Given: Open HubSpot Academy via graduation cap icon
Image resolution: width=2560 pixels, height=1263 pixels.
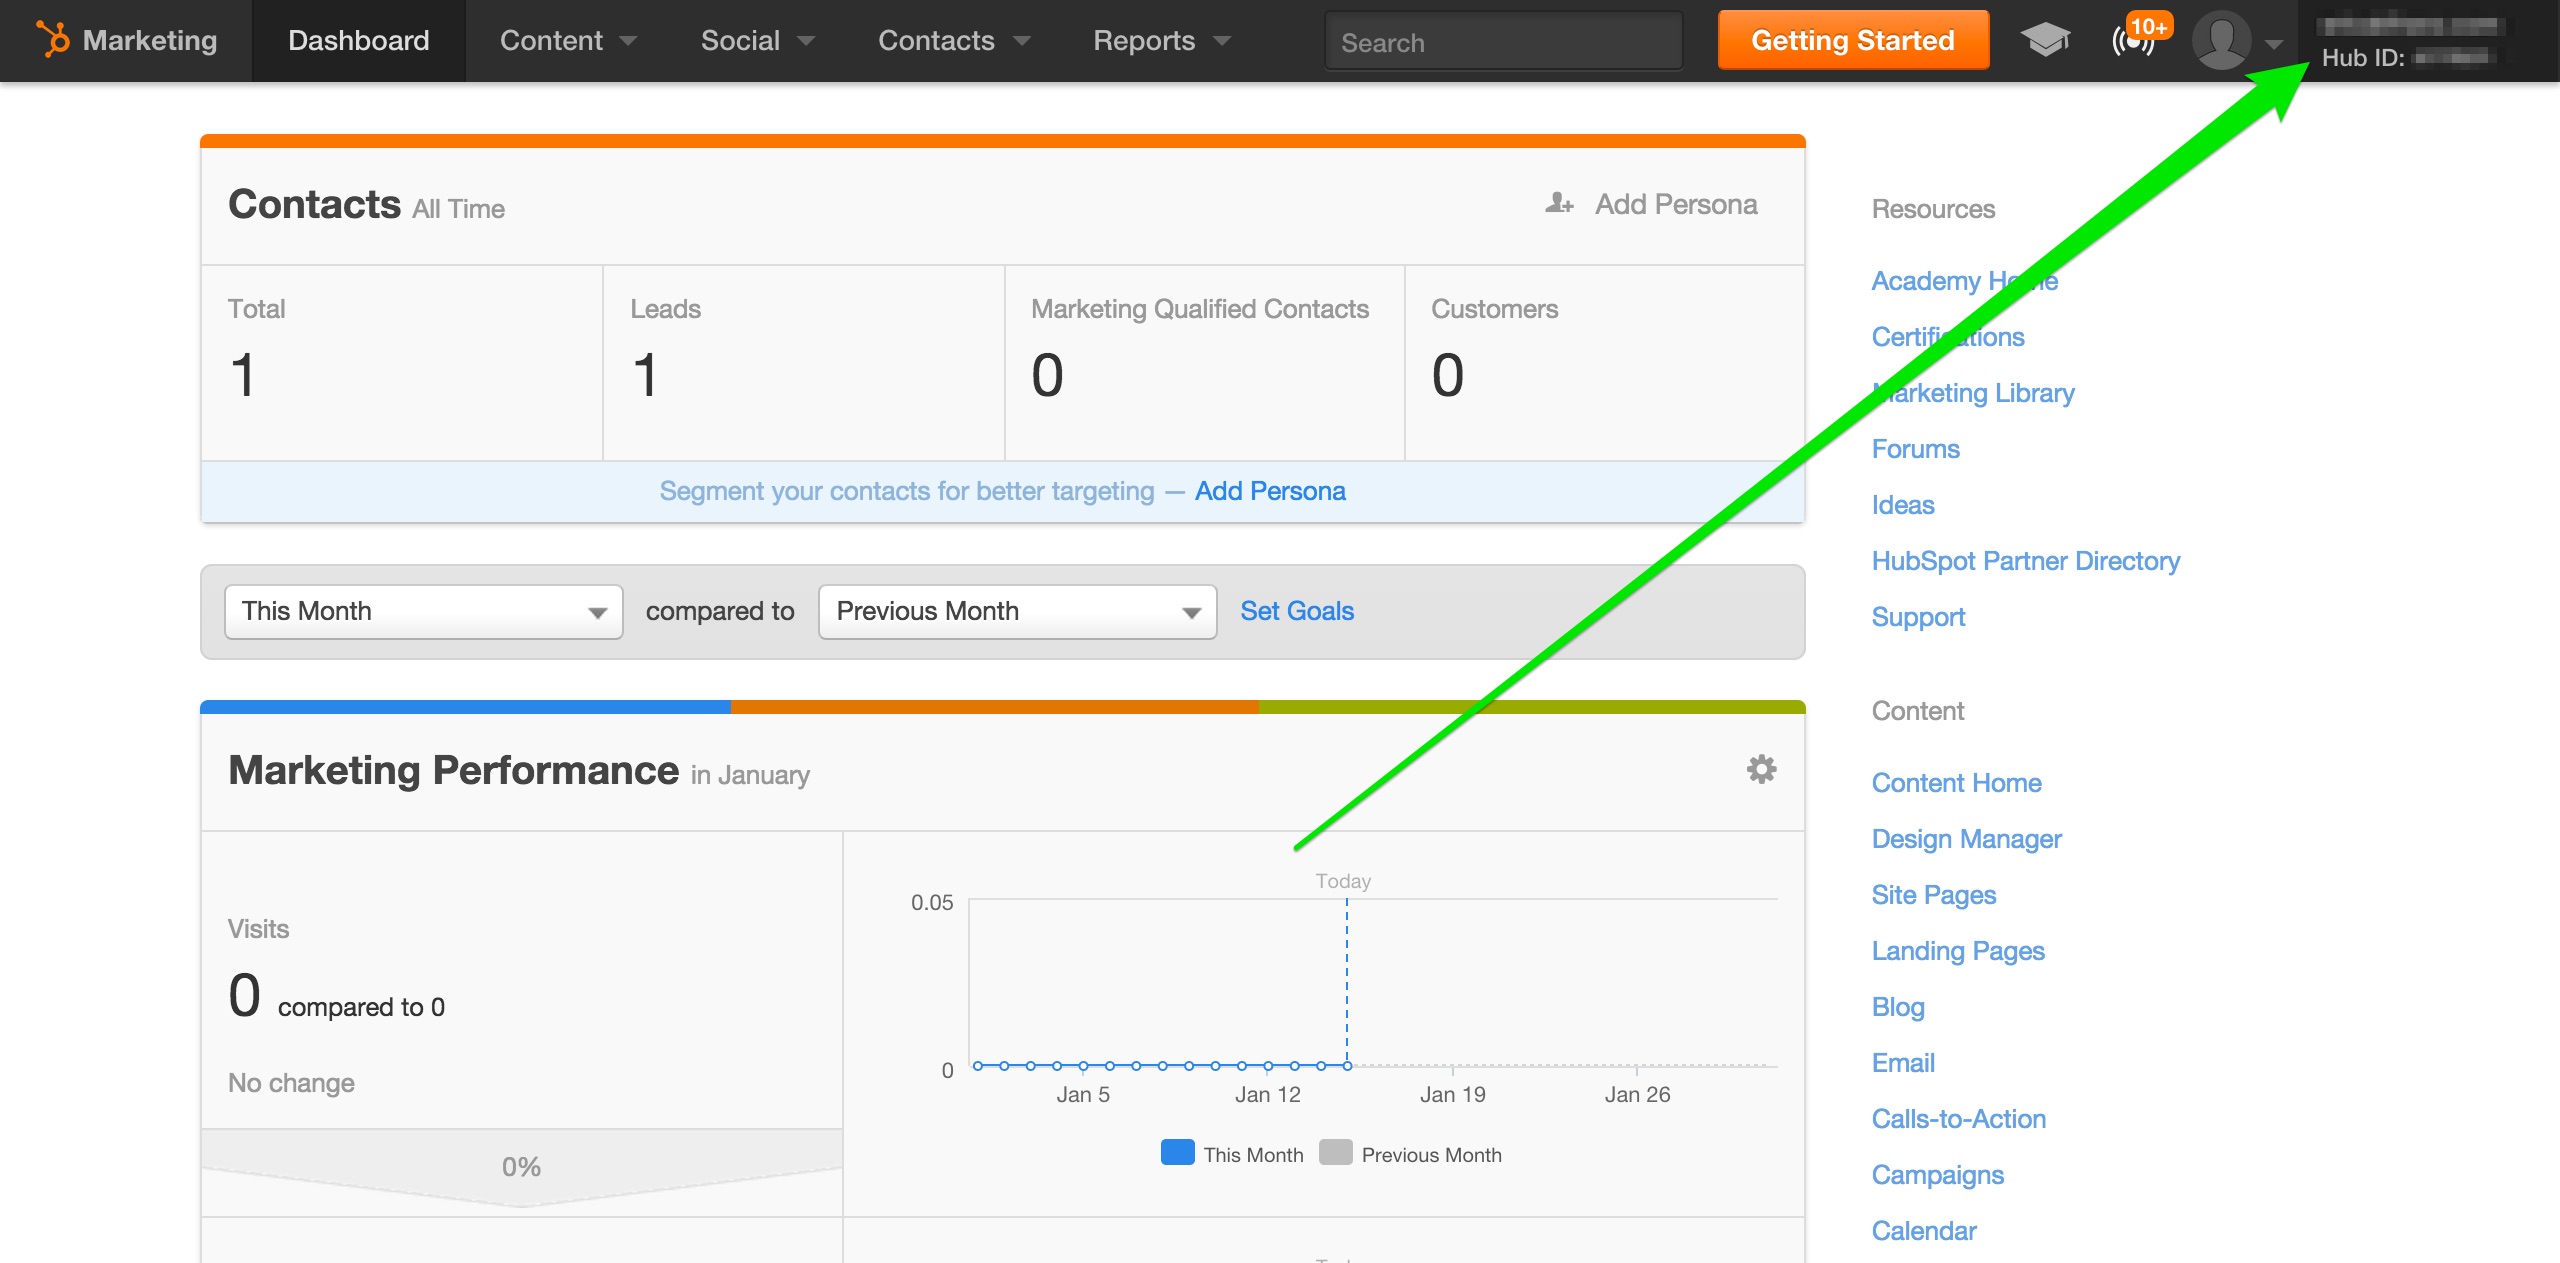Looking at the screenshot, I should tap(2046, 40).
